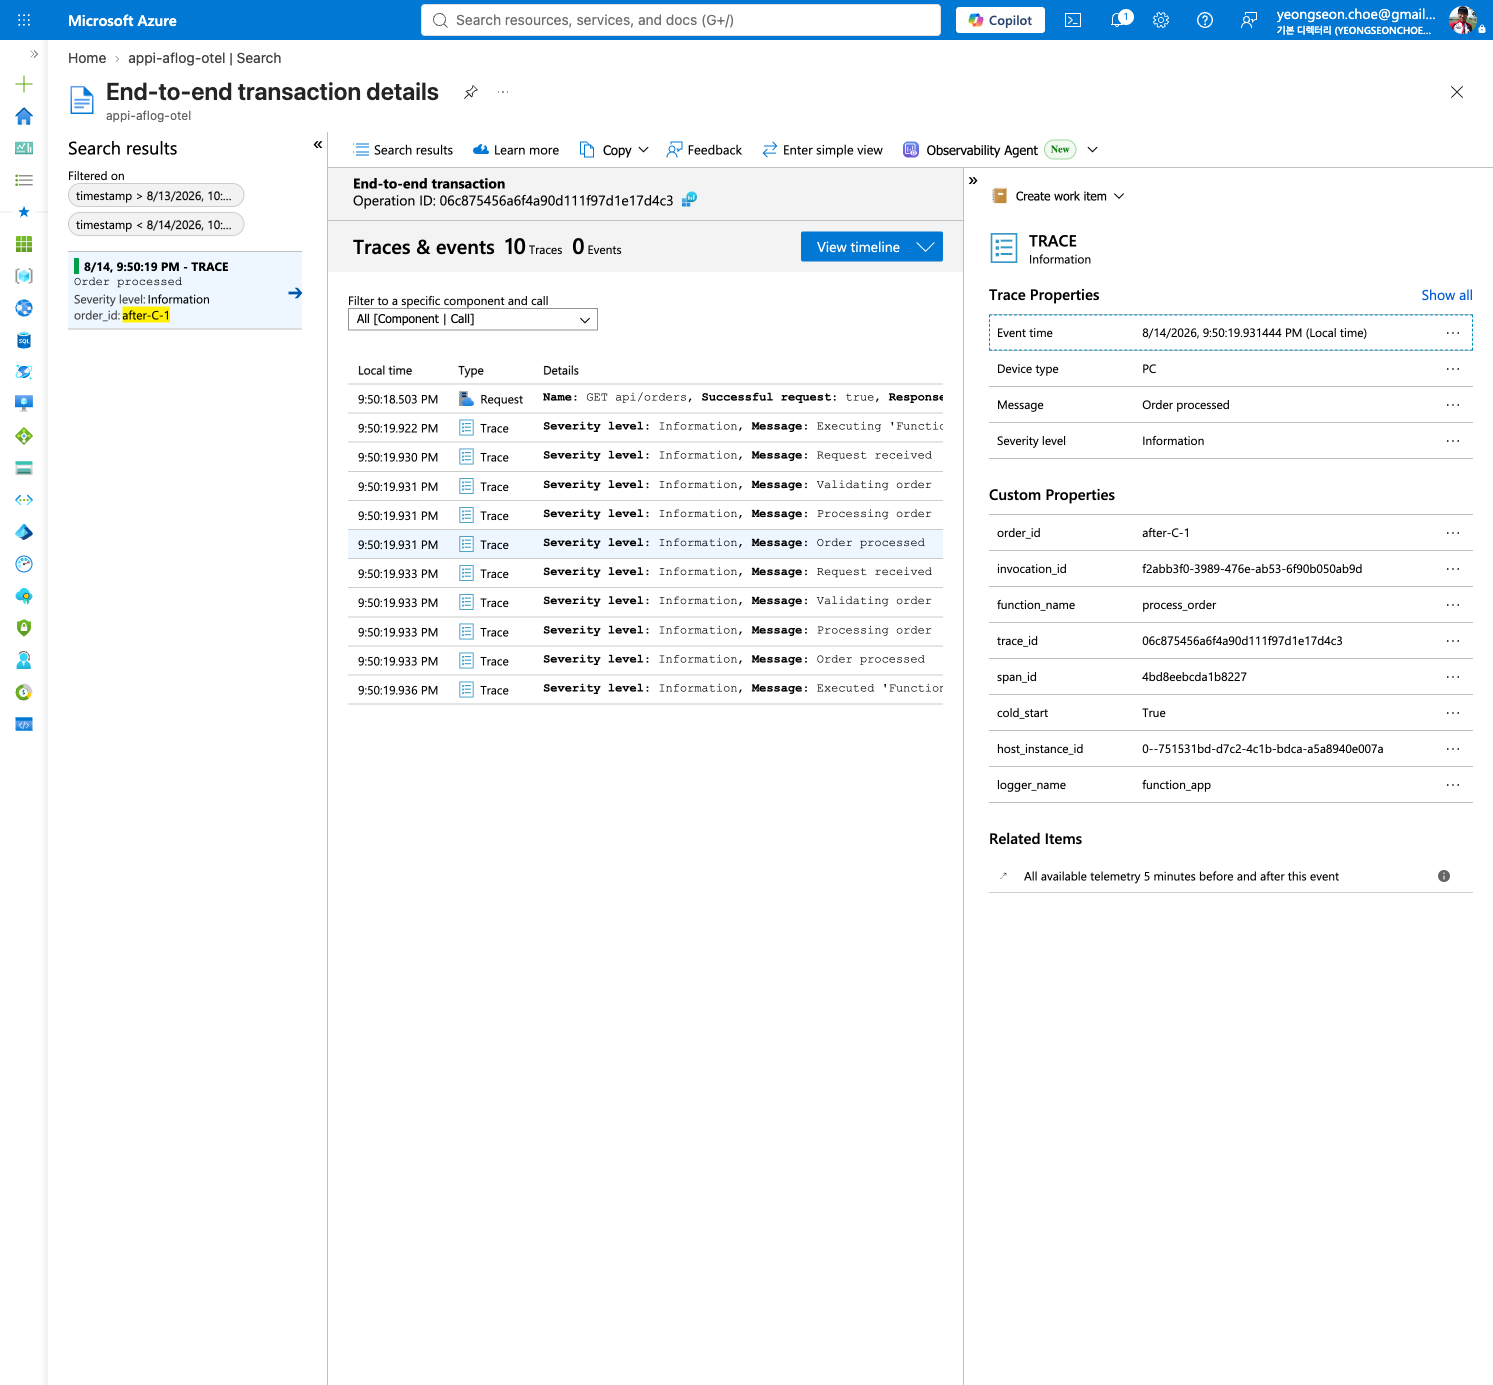
Task: Collapse the Search results panel
Action: (x=318, y=145)
